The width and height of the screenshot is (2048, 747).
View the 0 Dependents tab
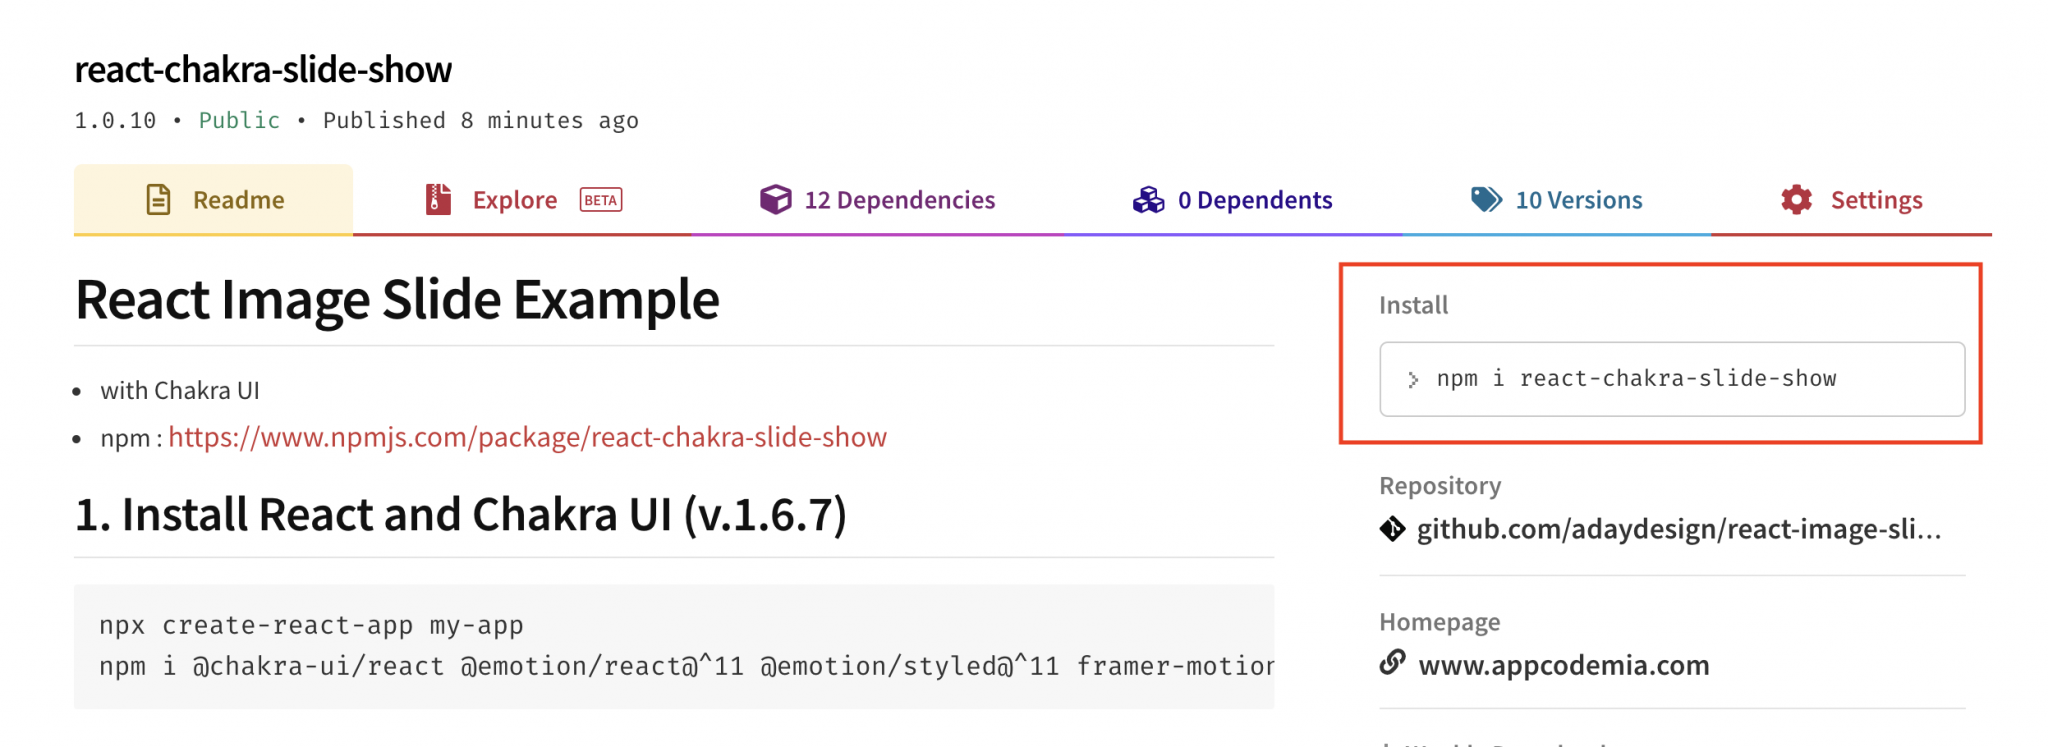click(x=1256, y=199)
